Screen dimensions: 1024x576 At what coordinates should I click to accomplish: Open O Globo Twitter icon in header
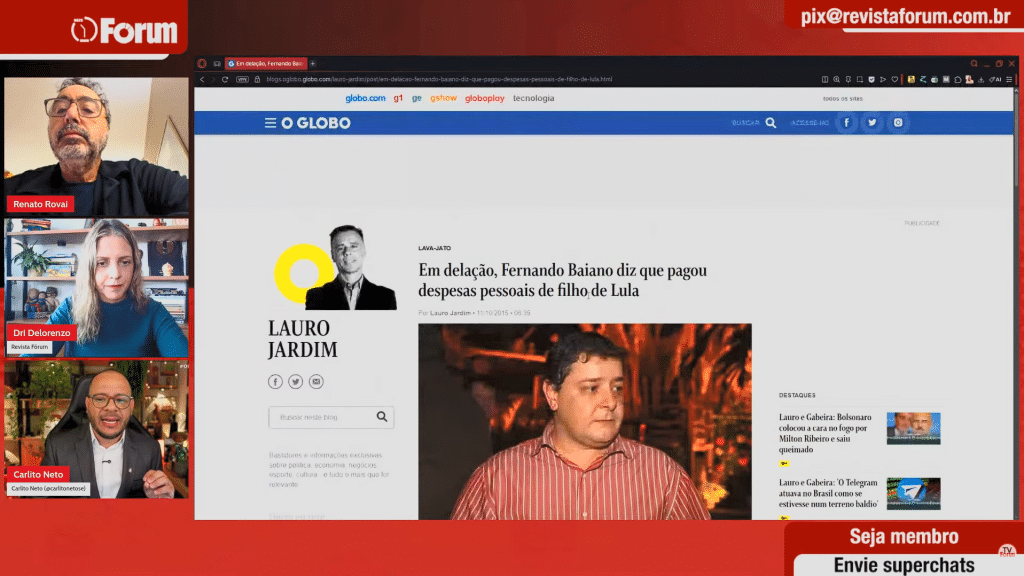872,123
